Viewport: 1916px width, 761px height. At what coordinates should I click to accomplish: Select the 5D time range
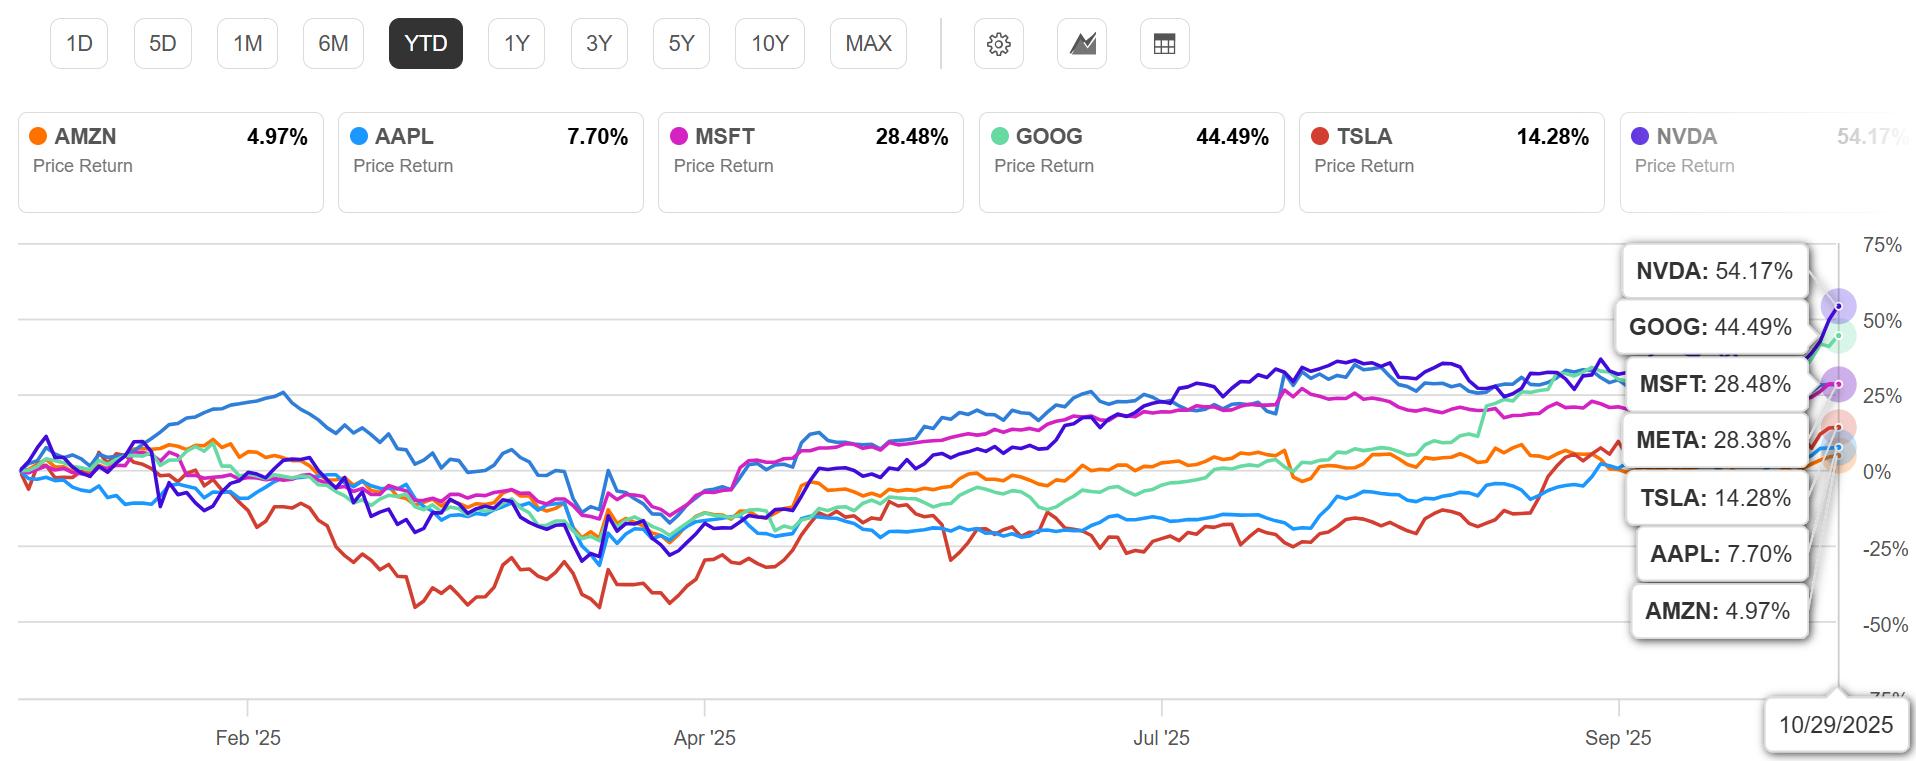click(x=162, y=43)
